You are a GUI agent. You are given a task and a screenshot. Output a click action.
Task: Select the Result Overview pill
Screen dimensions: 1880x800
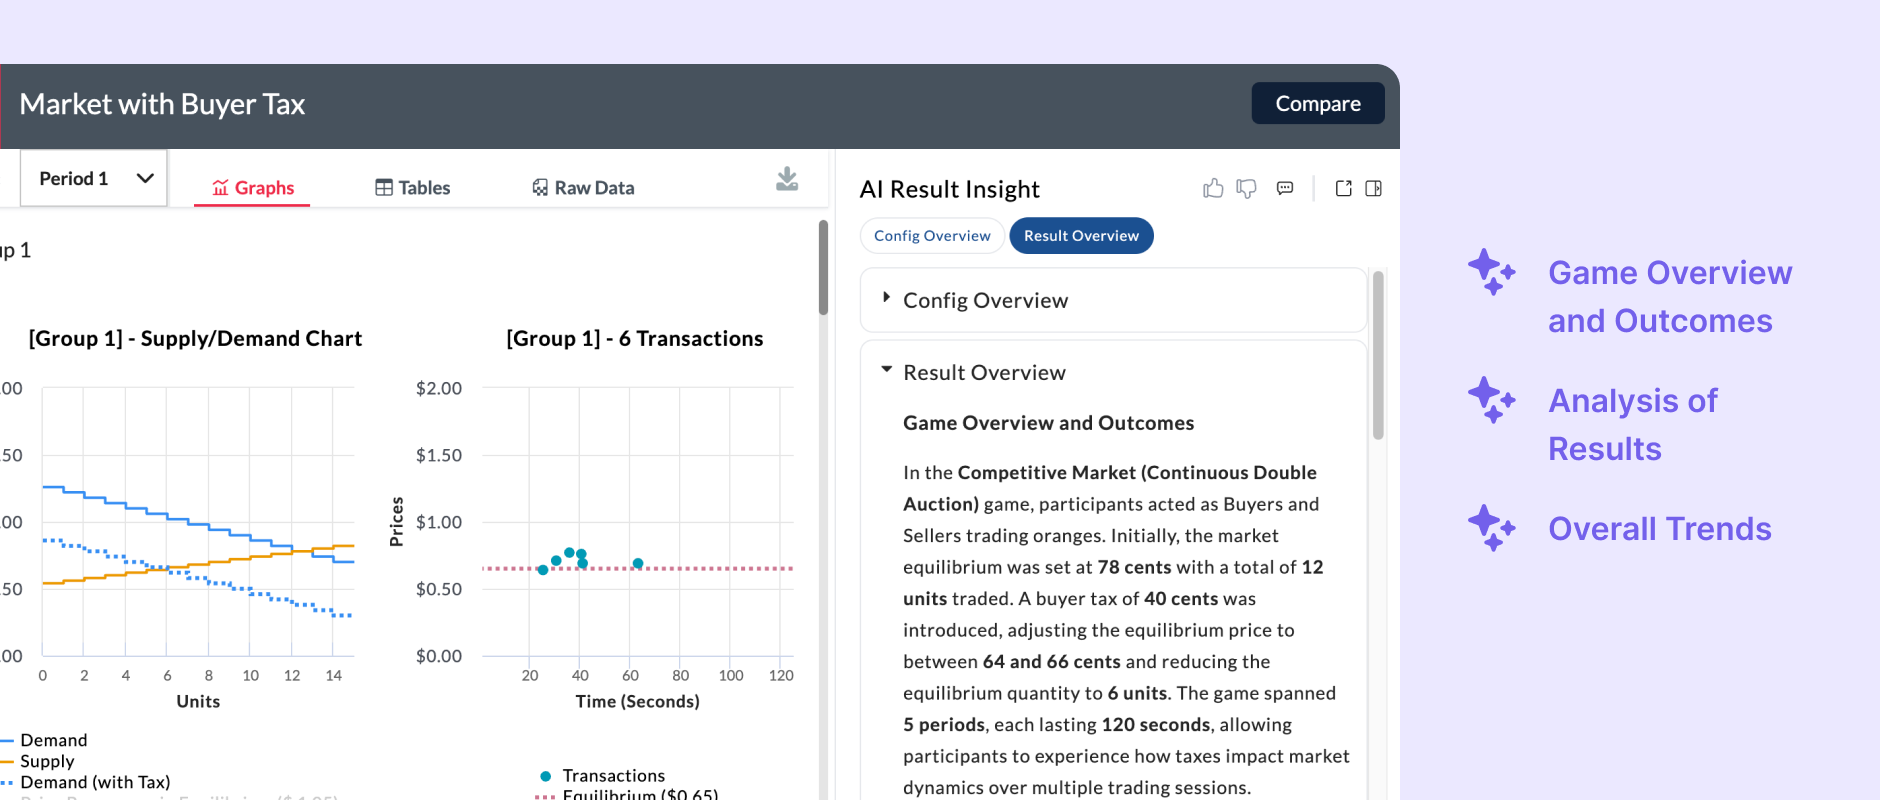click(1081, 235)
